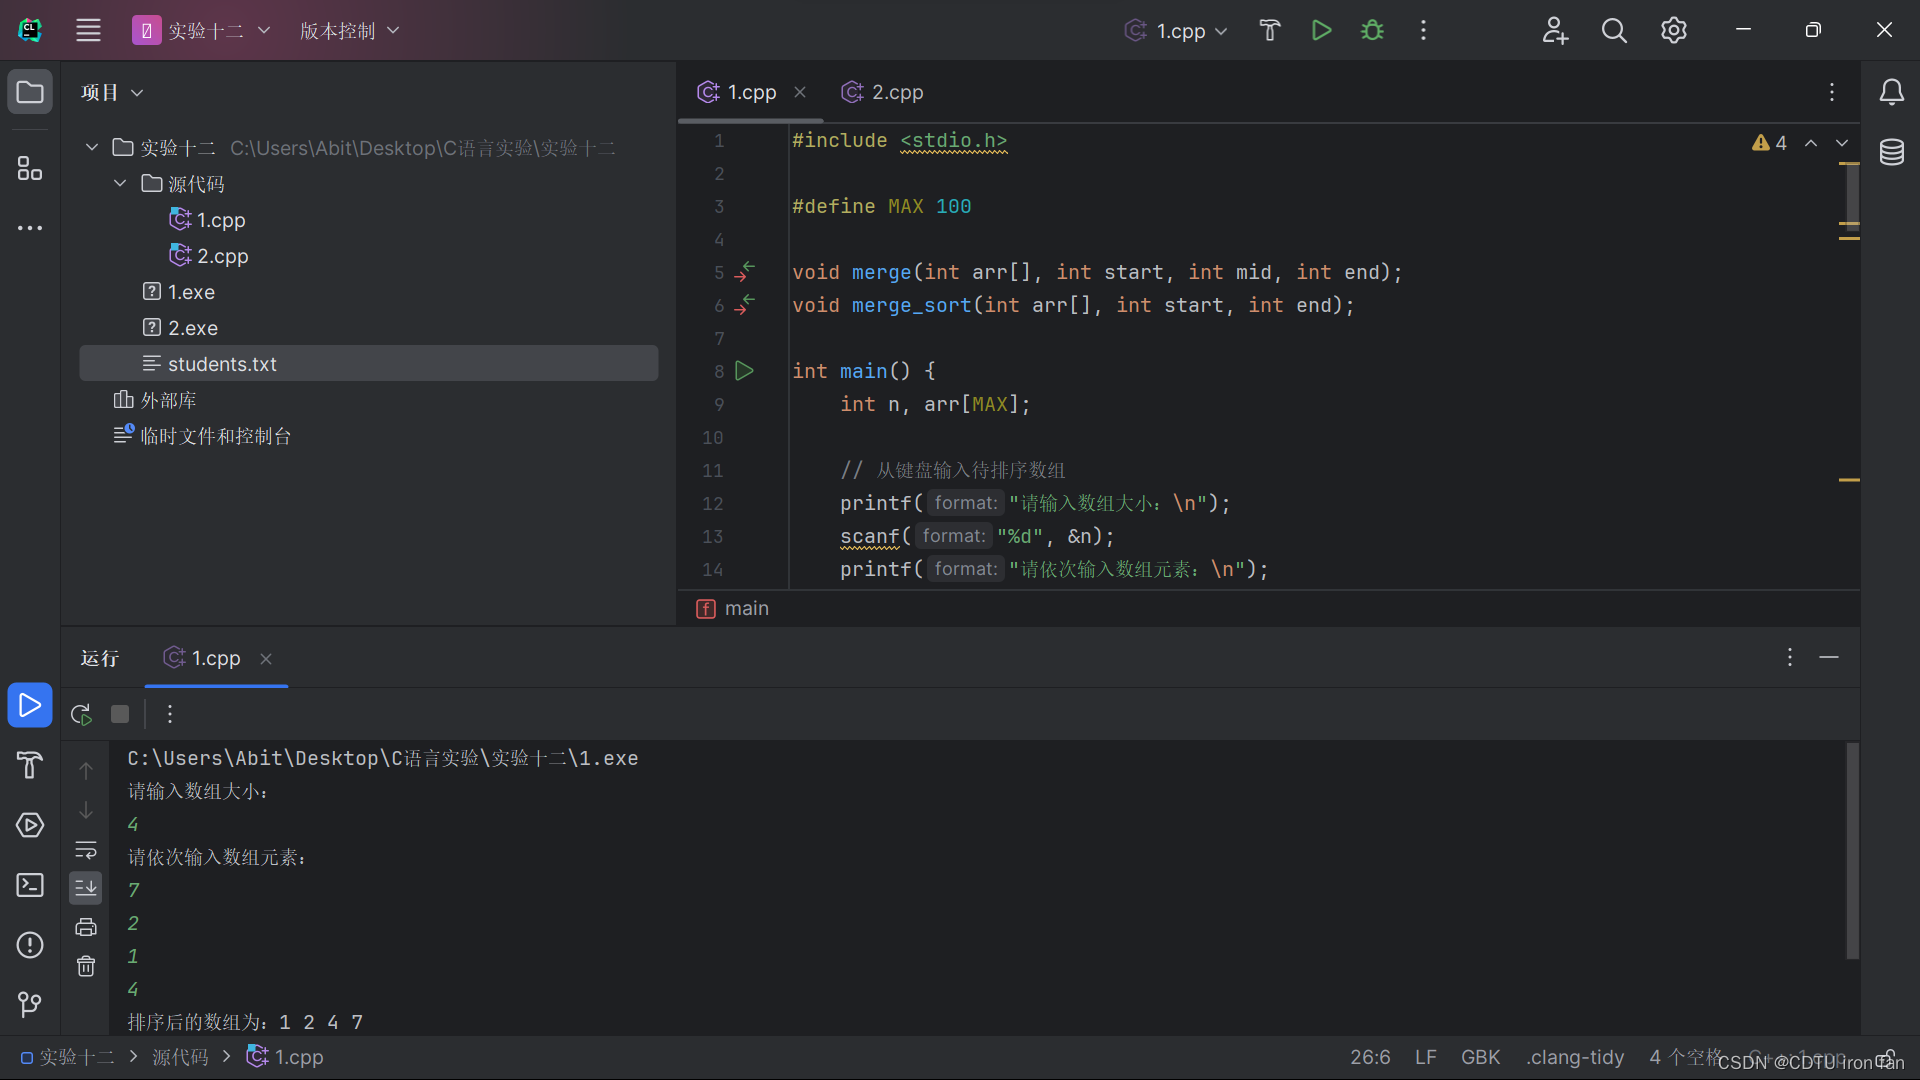Screen dimensions: 1920x1080
Task: Rerun 1.cpp in the Run panel
Action: tap(82, 714)
